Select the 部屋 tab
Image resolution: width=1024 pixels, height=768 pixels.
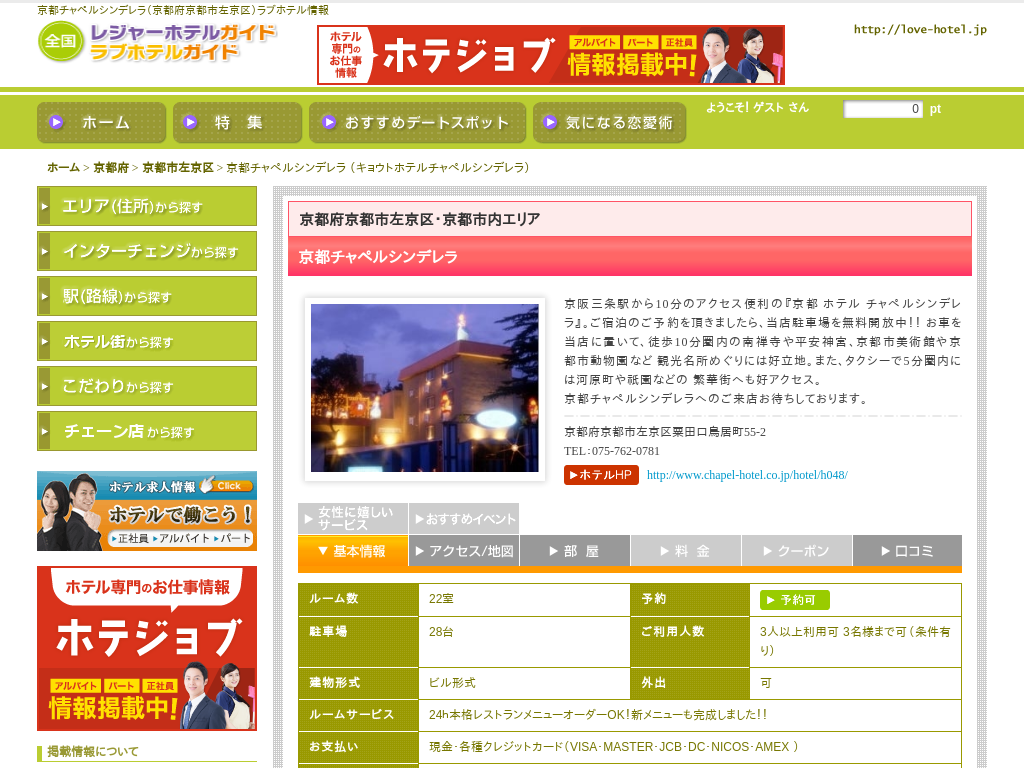click(x=575, y=551)
